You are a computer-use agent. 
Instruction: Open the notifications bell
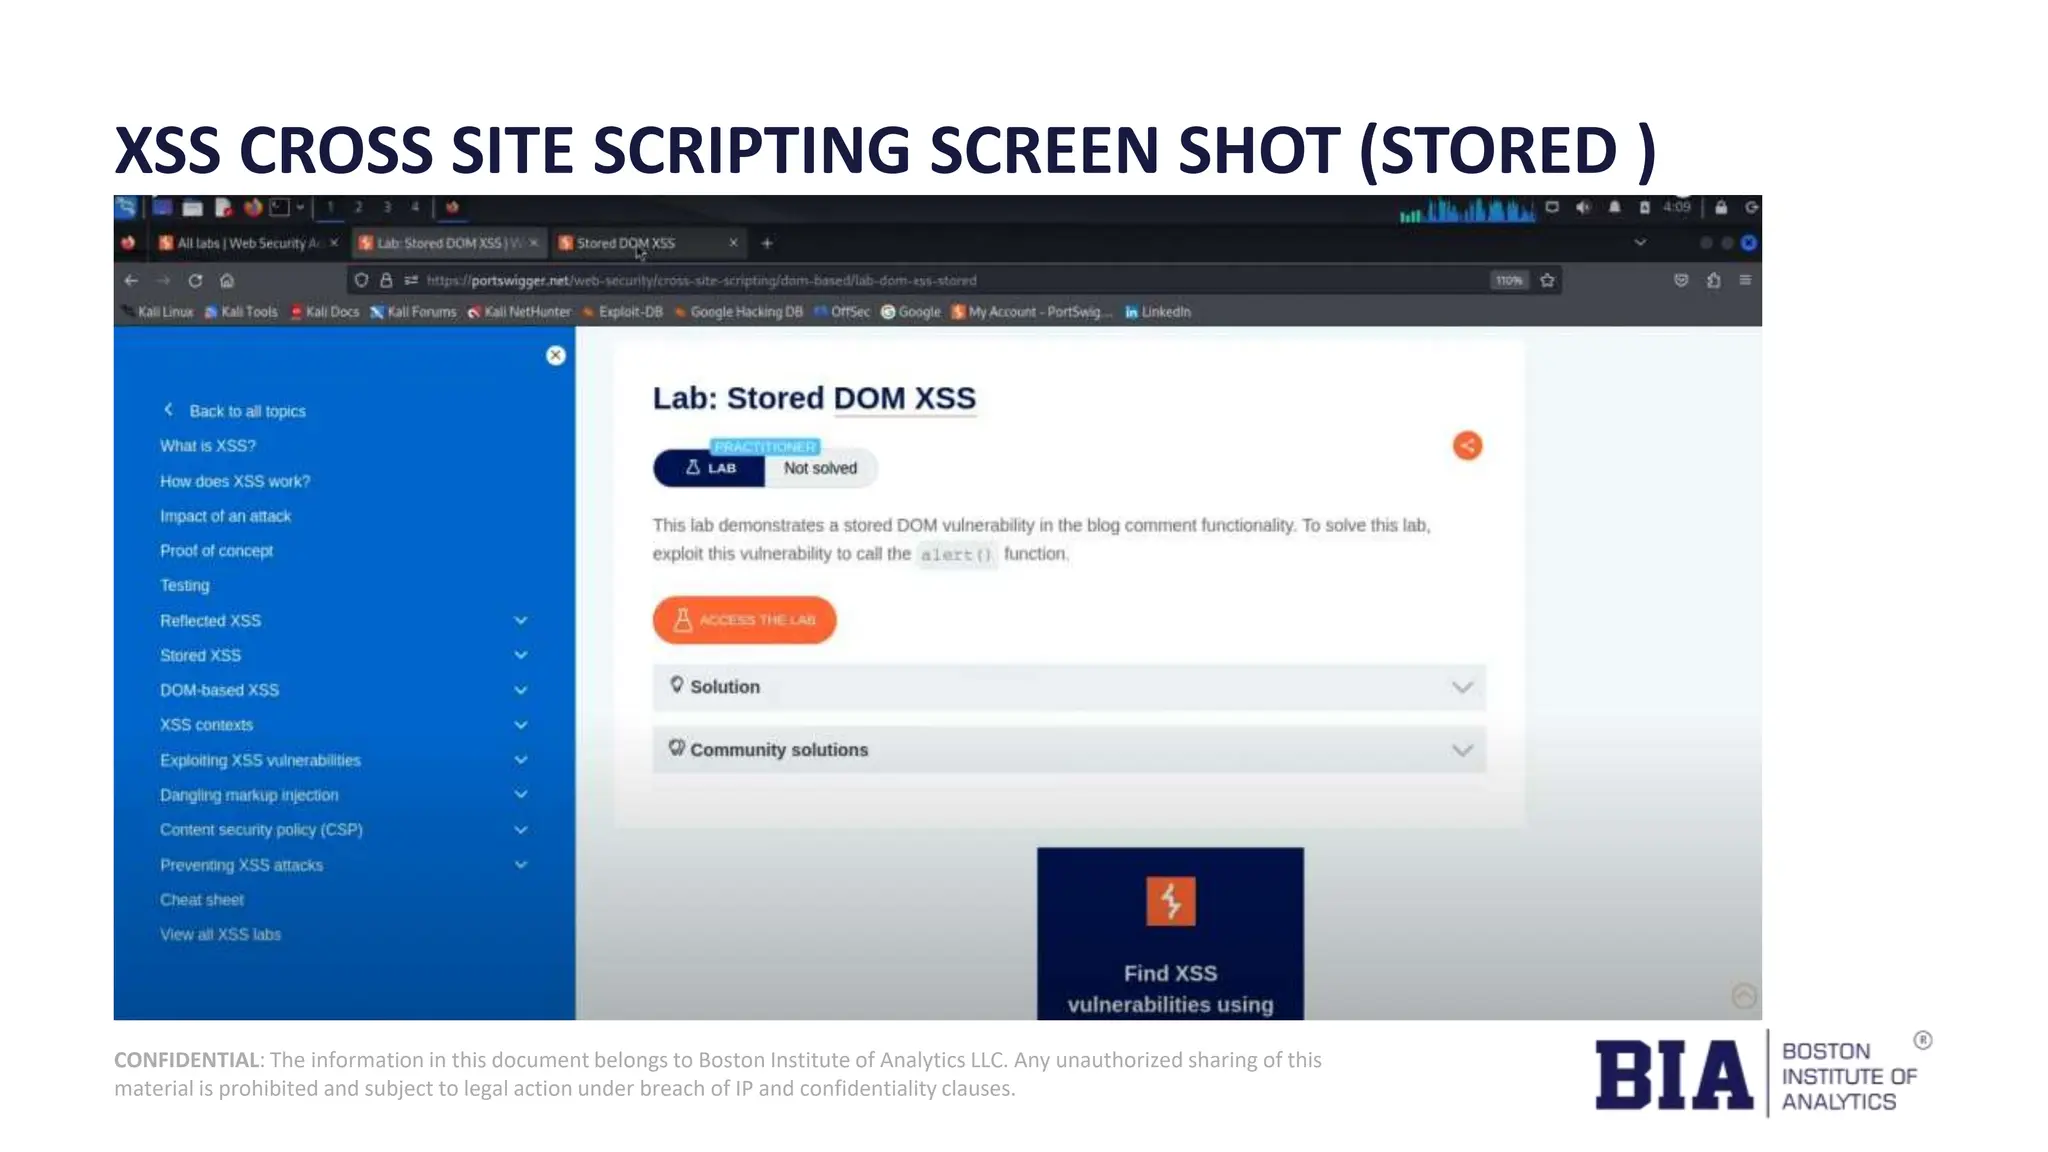click(x=1614, y=207)
